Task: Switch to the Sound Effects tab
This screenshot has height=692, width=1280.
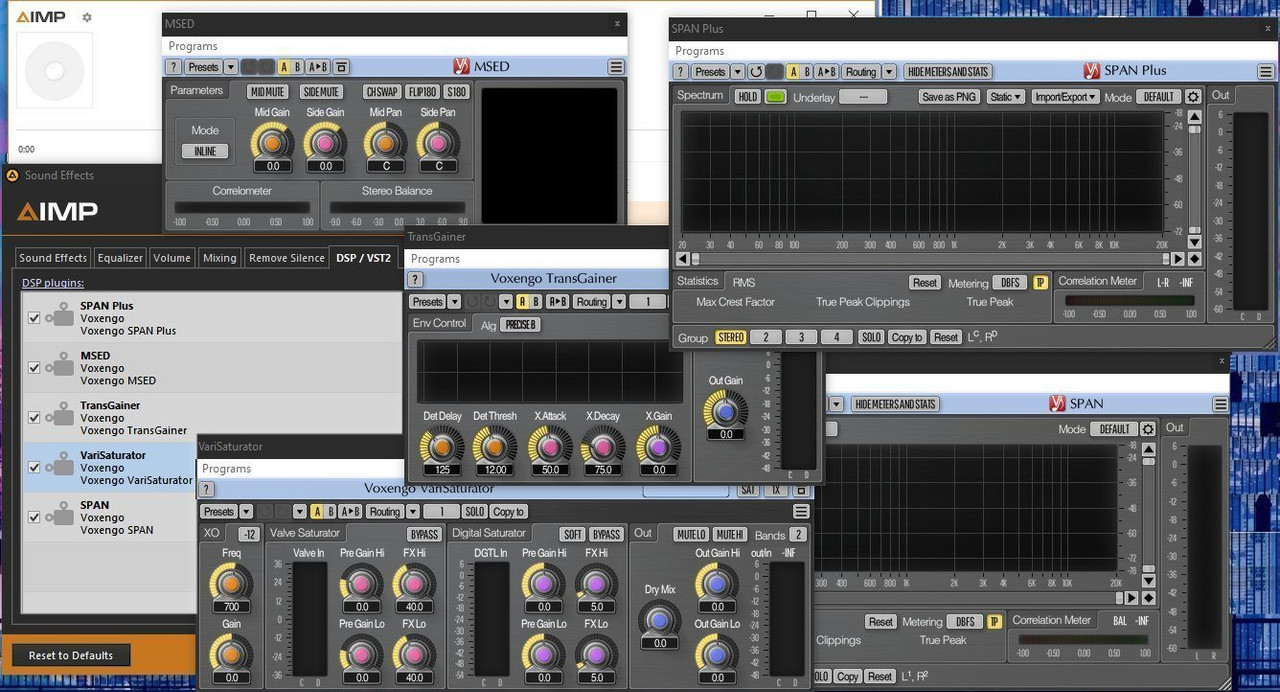Action: pyautogui.click(x=53, y=258)
